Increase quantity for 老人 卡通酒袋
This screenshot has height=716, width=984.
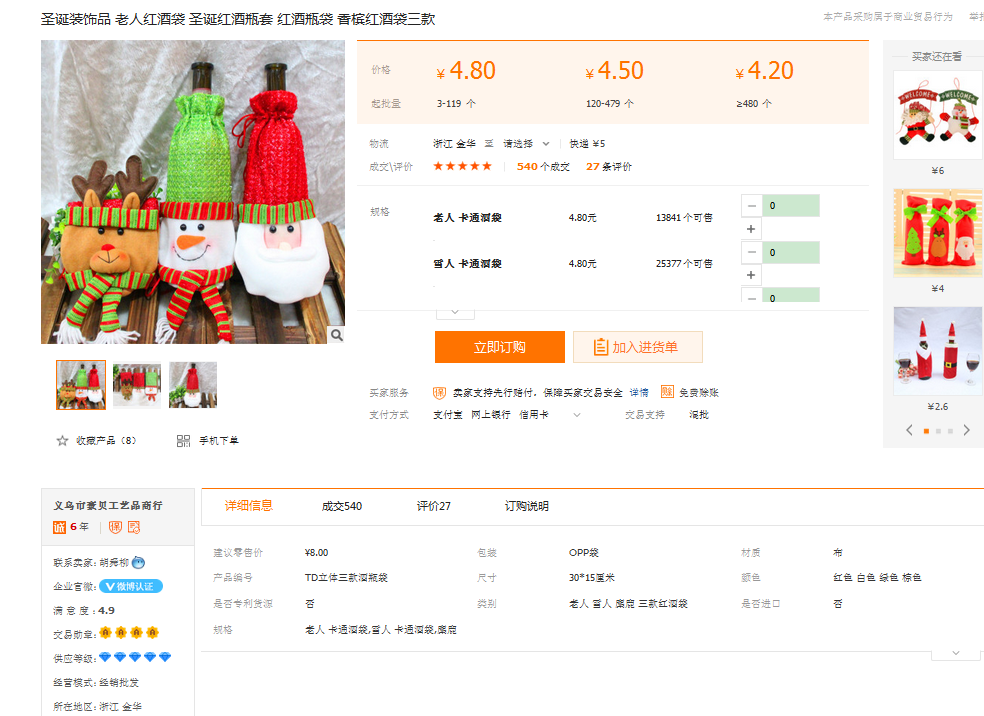click(751, 229)
